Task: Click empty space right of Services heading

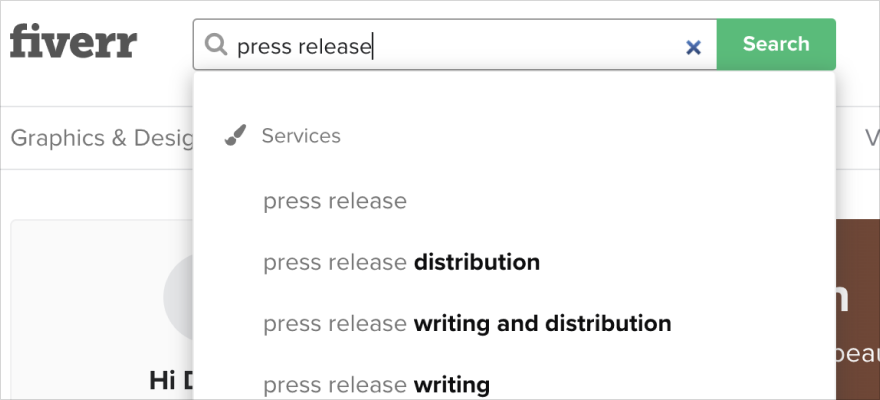Action: (584, 136)
